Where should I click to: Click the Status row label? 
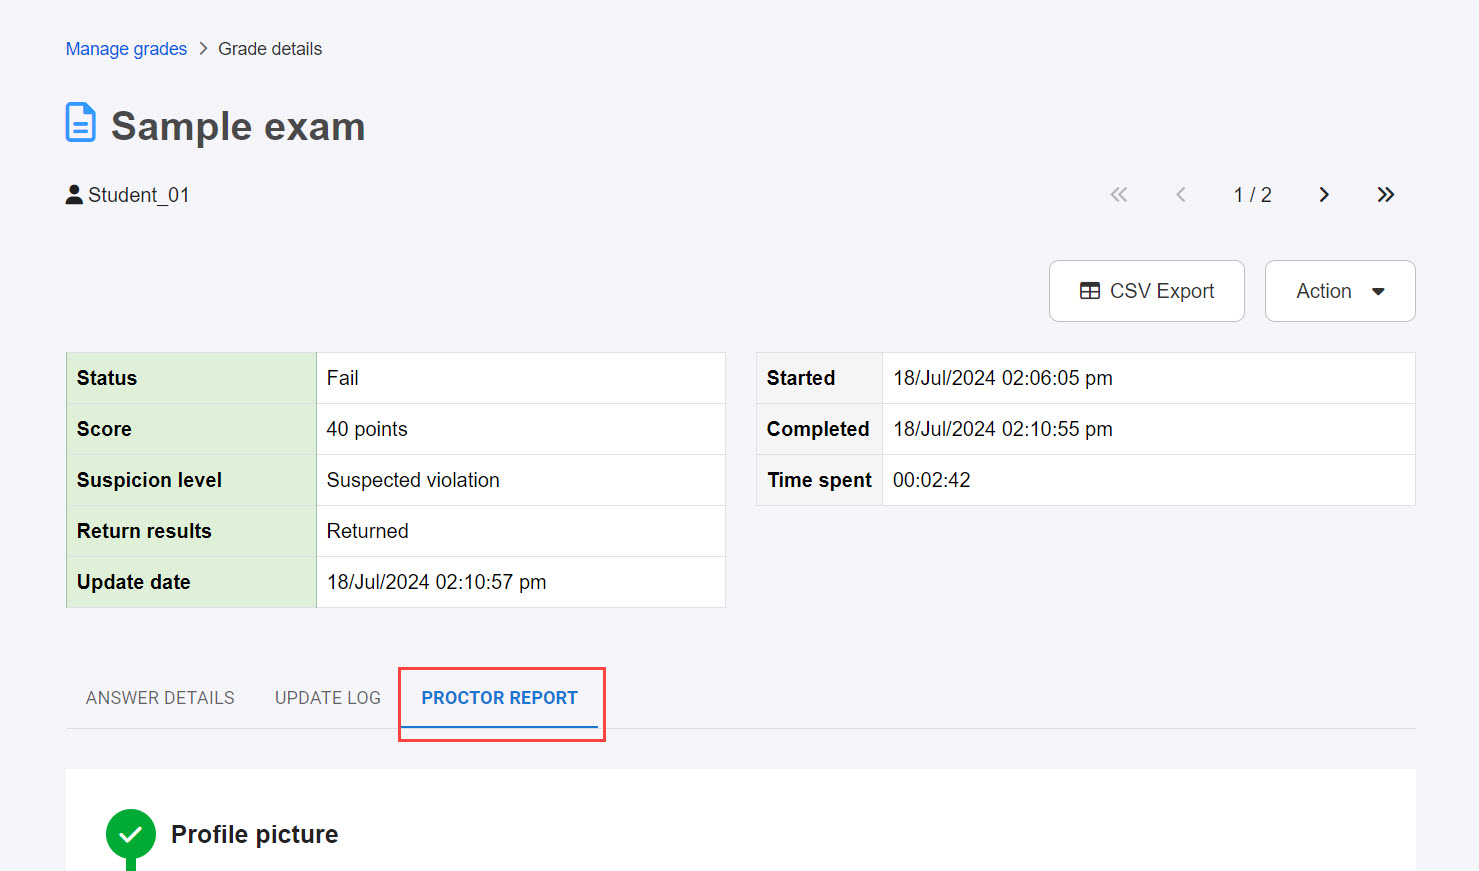[x=107, y=378]
